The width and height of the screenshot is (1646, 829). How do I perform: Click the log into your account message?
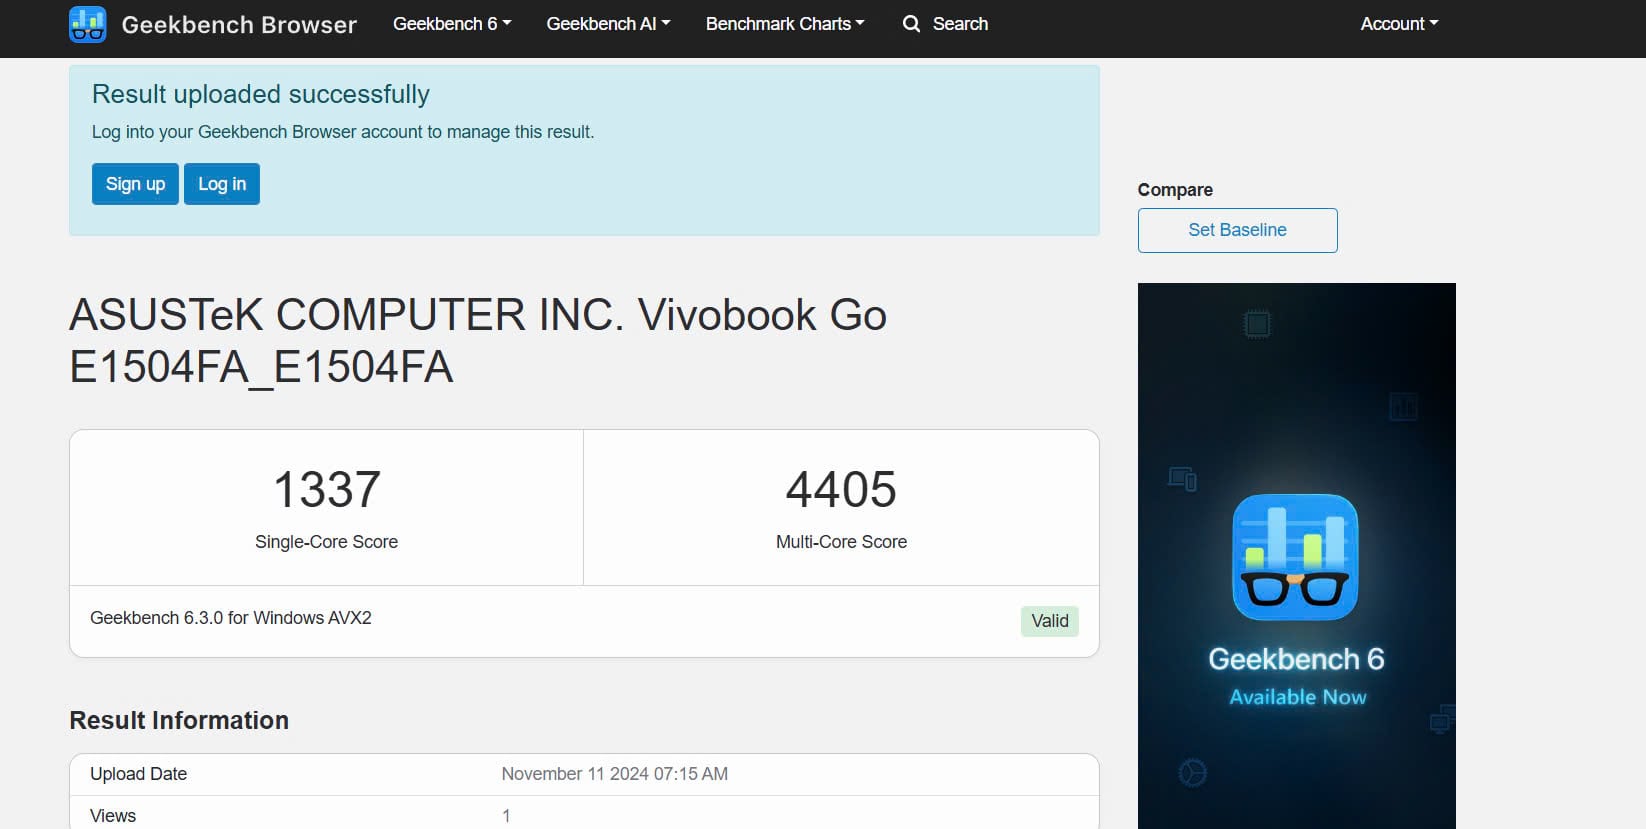(x=343, y=132)
